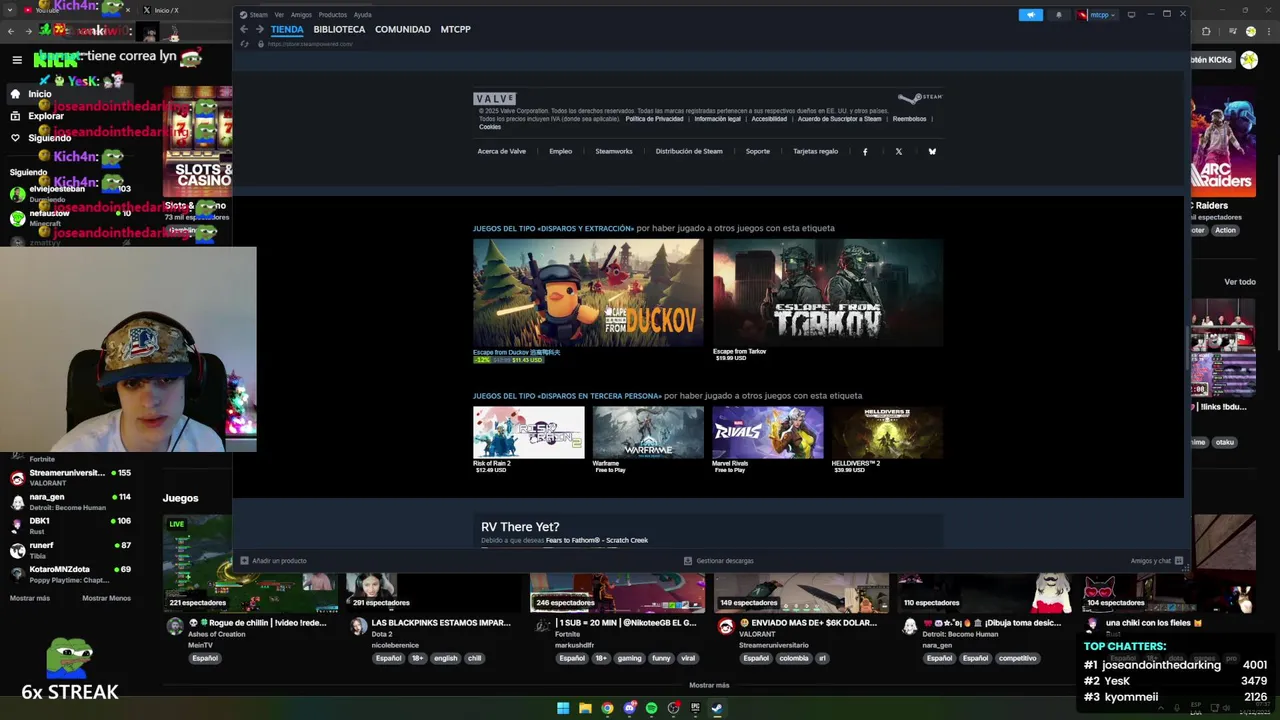The width and height of the screenshot is (1280, 720).
Task: Click the plus icon to add a product
Action: tap(244, 561)
